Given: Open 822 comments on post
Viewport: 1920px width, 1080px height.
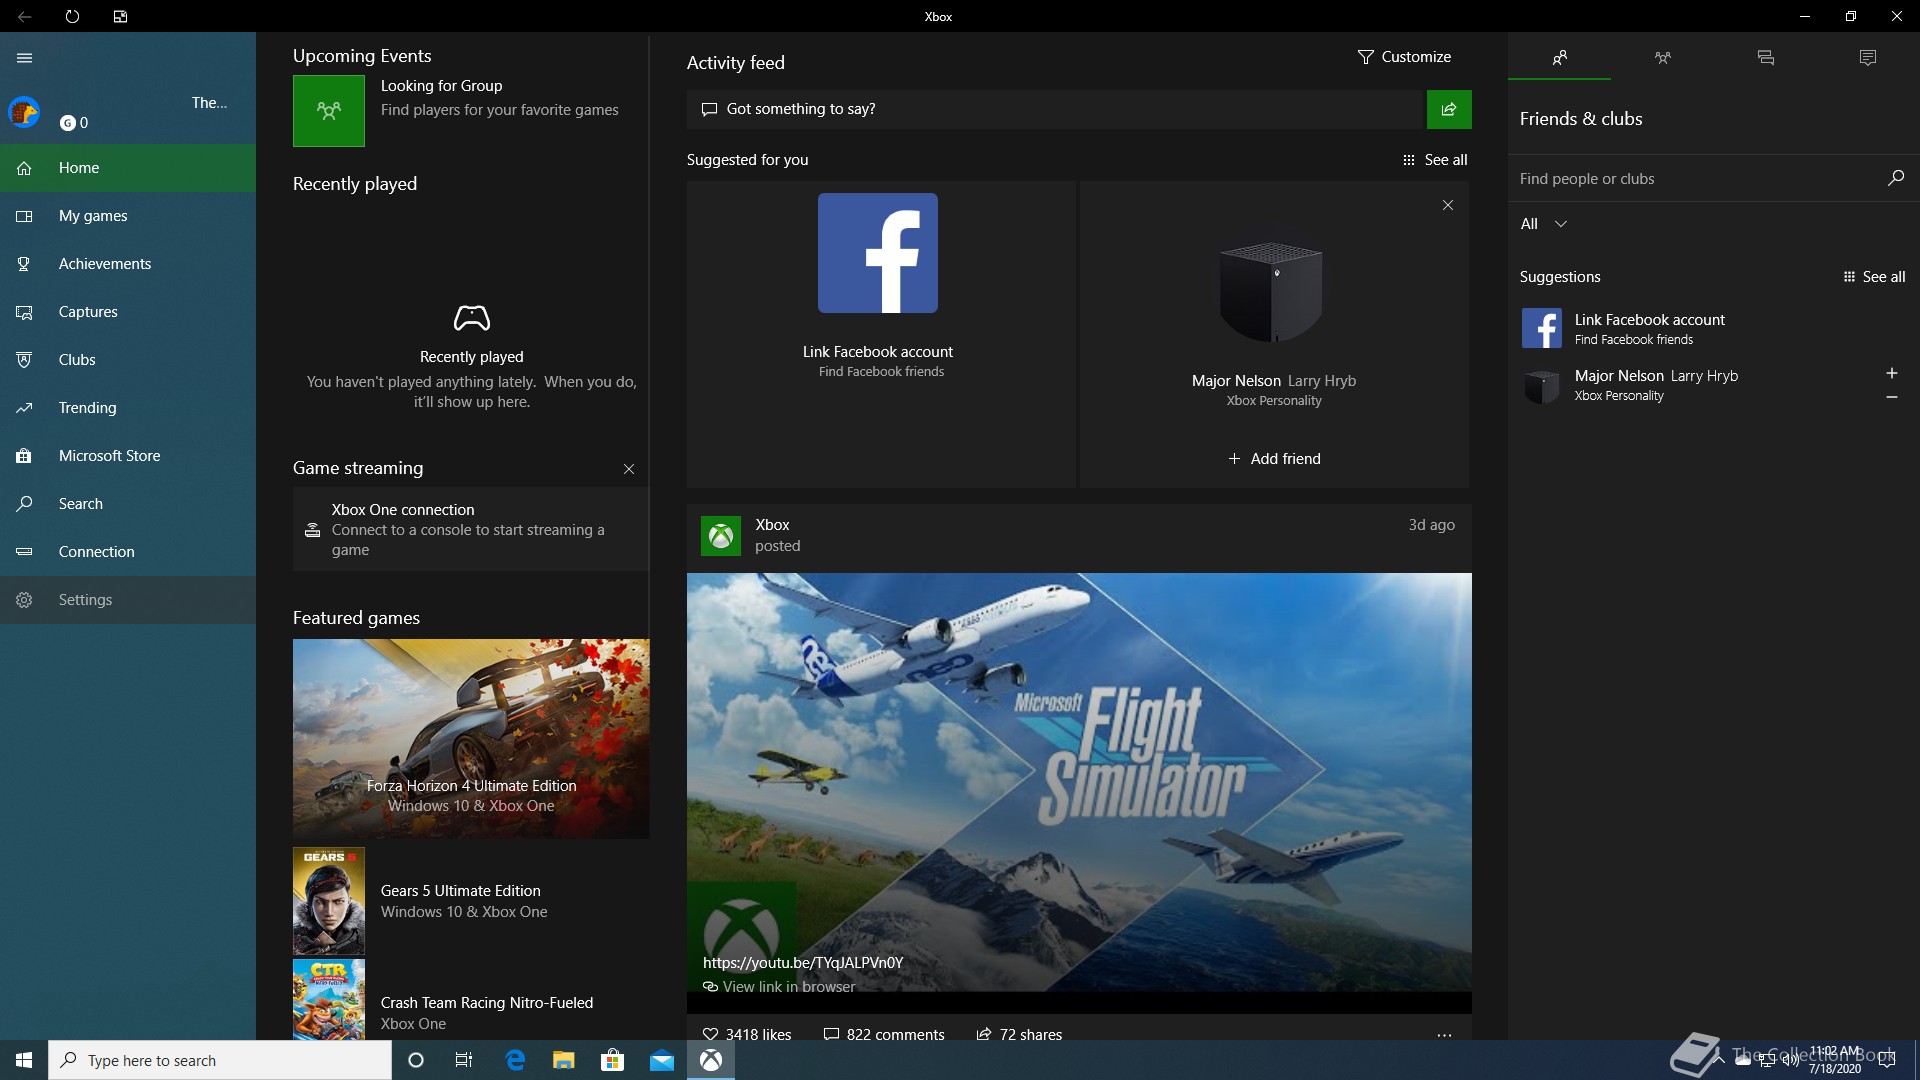Looking at the screenshot, I should (884, 1034).
